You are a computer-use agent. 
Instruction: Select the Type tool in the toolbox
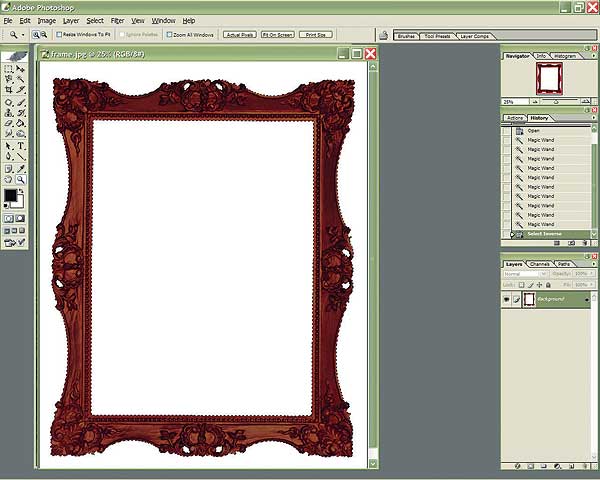[x=21, y=146]
